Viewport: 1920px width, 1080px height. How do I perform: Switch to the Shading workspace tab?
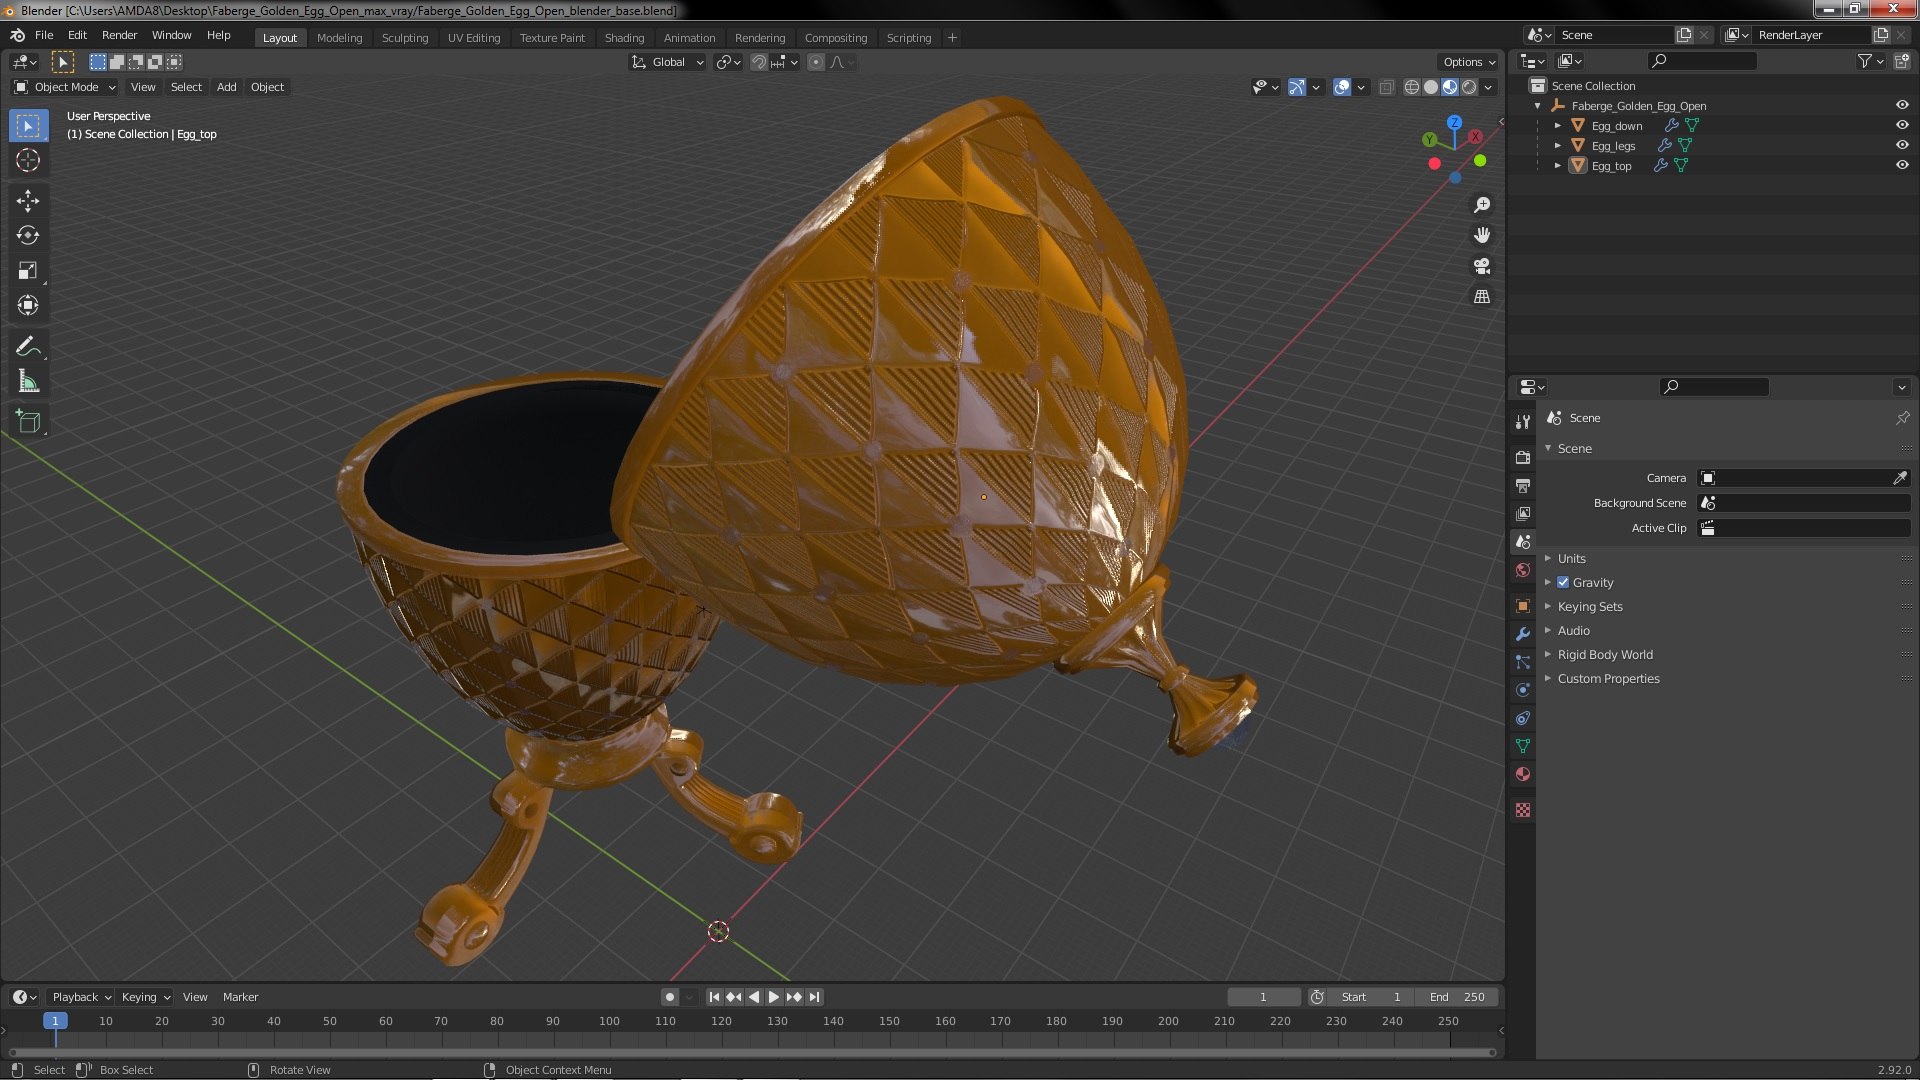624,38
